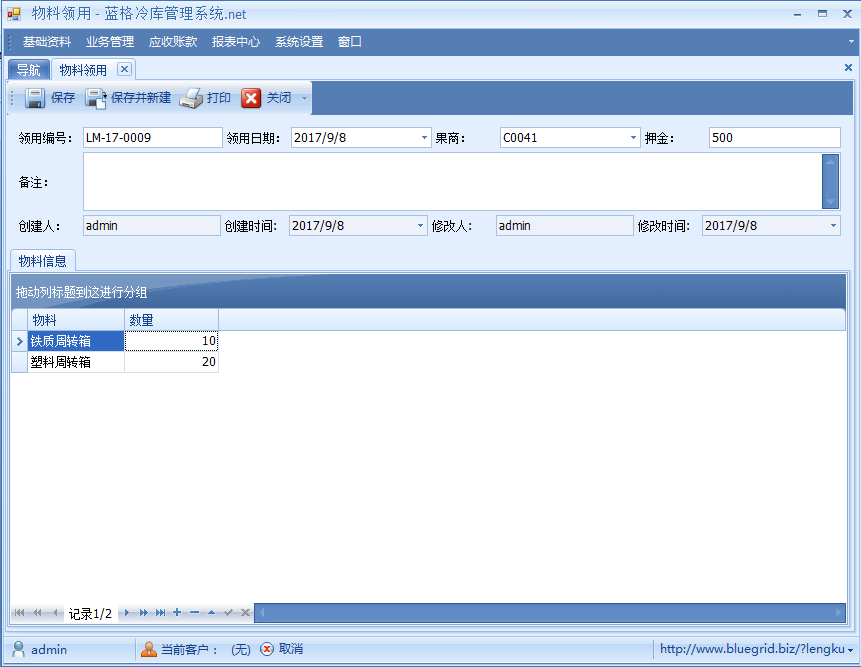Image resolution: width=861 pixels, height=667 pixels.
Task: Click the 数量 column header
Action: 171,320
